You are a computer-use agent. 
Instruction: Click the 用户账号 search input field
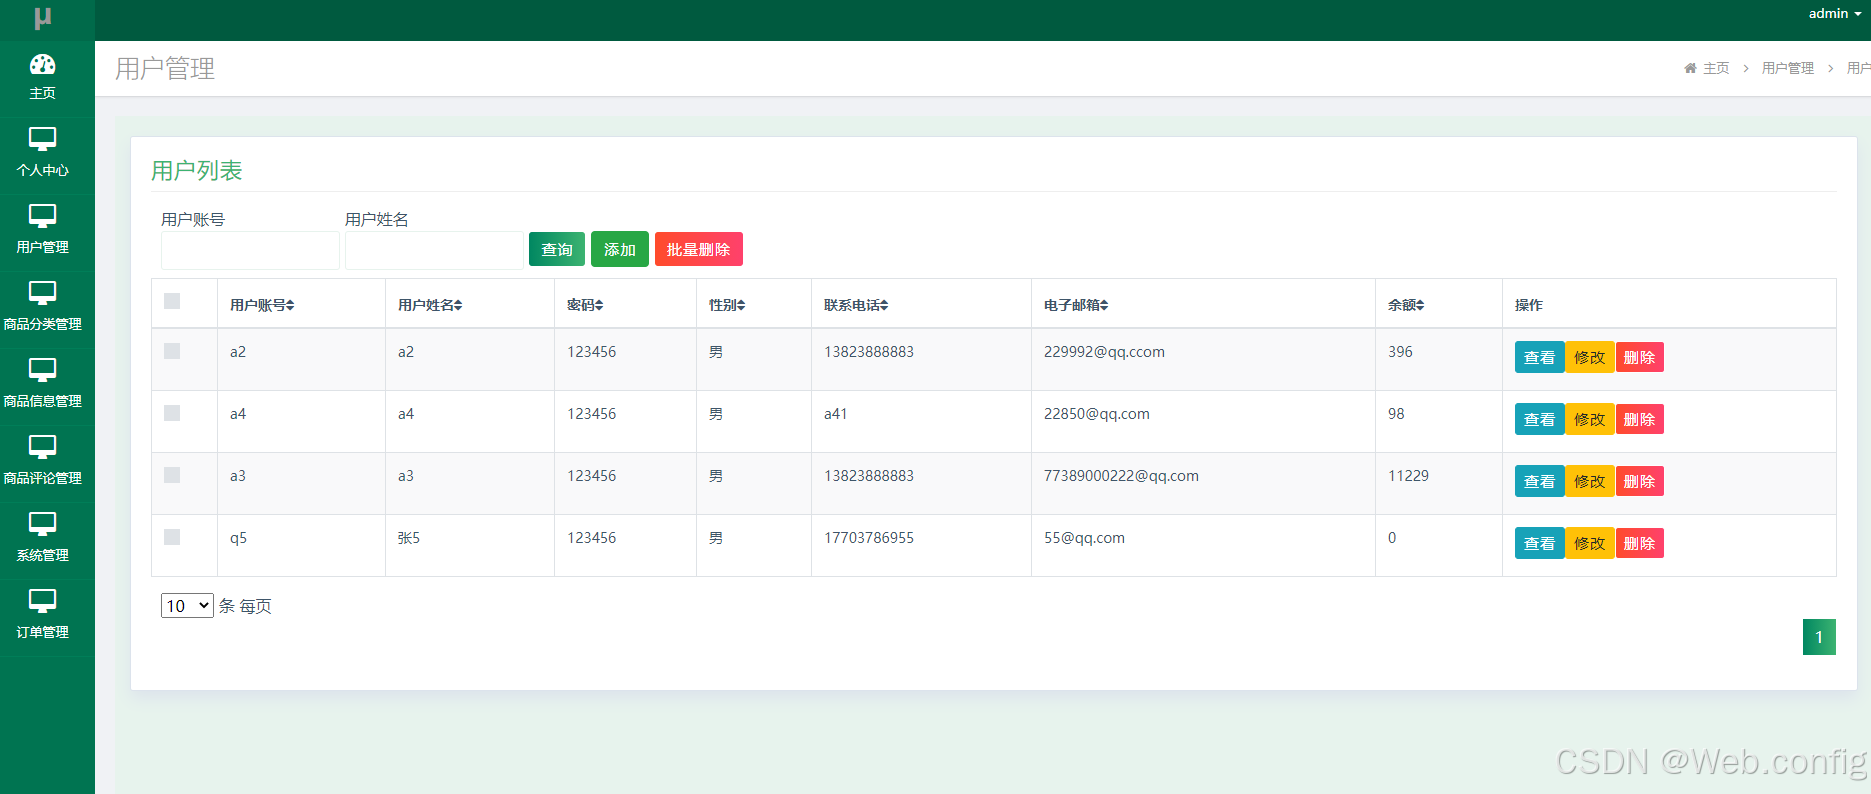coord(250,250)
